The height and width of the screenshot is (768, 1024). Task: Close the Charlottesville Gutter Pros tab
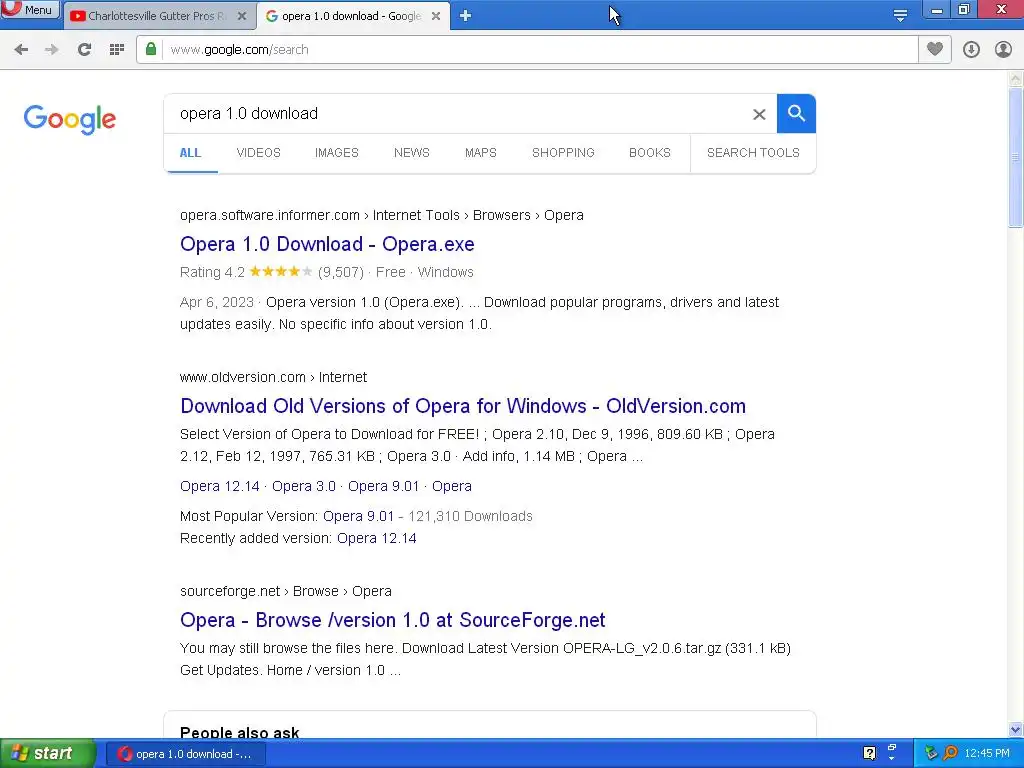[242, 16]
